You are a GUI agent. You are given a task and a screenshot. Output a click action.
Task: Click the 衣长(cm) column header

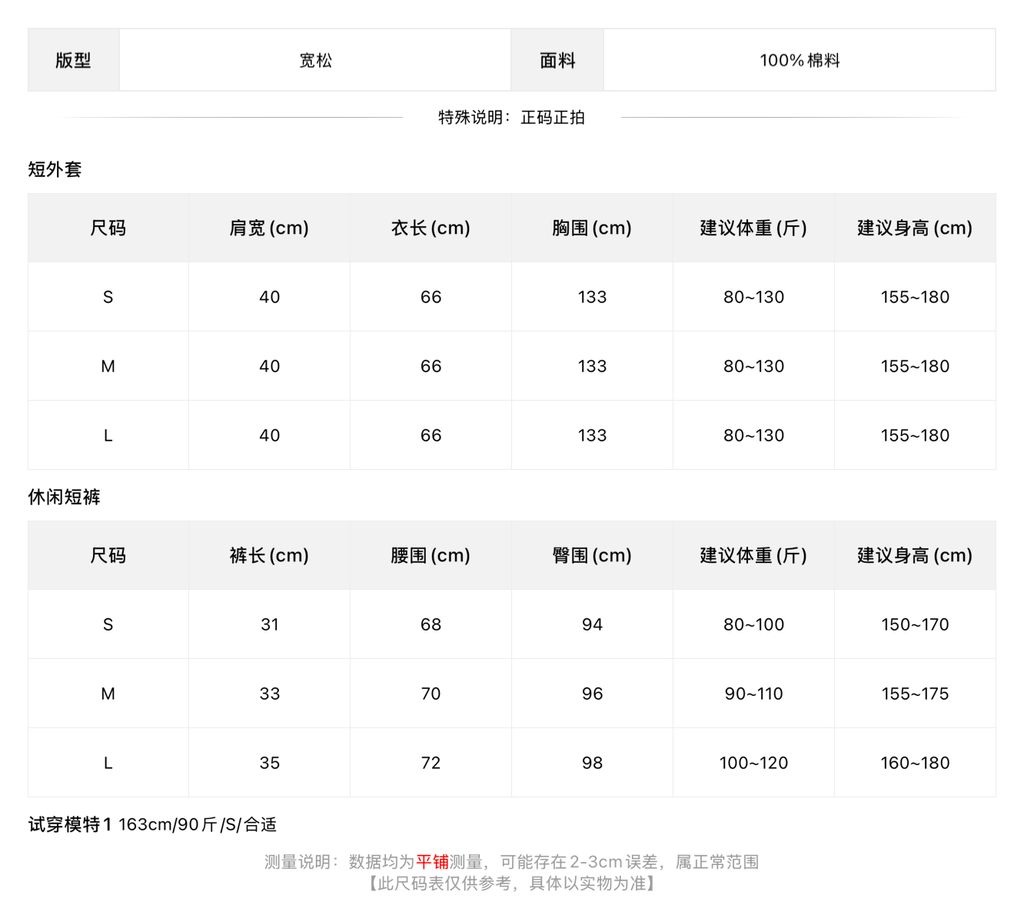click(x=430, y=228)
